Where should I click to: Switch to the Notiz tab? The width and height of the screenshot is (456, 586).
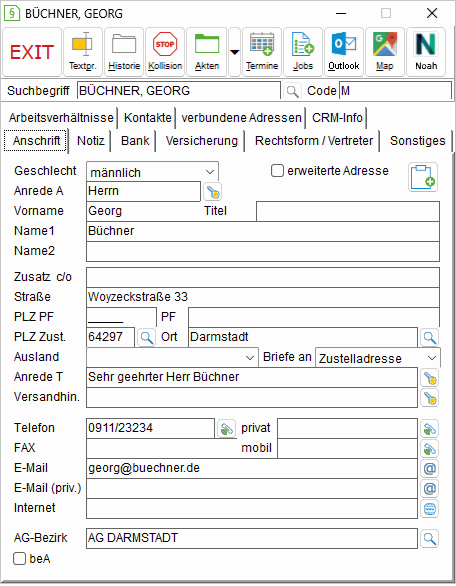[x=90, y=141]
